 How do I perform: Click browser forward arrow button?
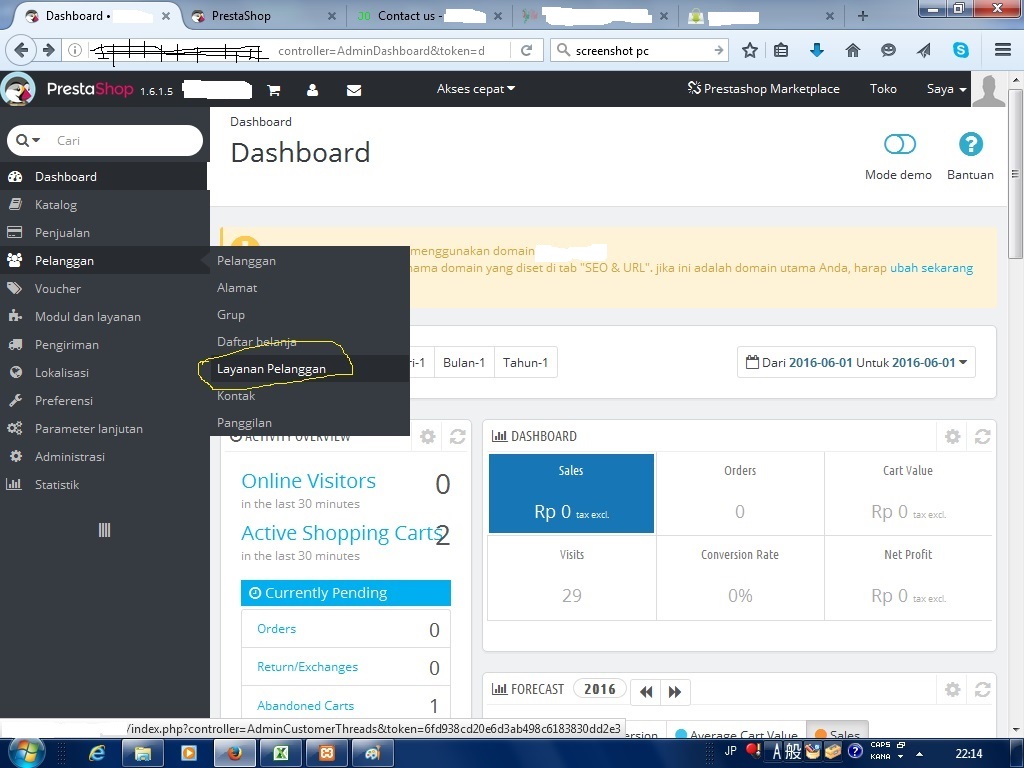coord(48,50)
